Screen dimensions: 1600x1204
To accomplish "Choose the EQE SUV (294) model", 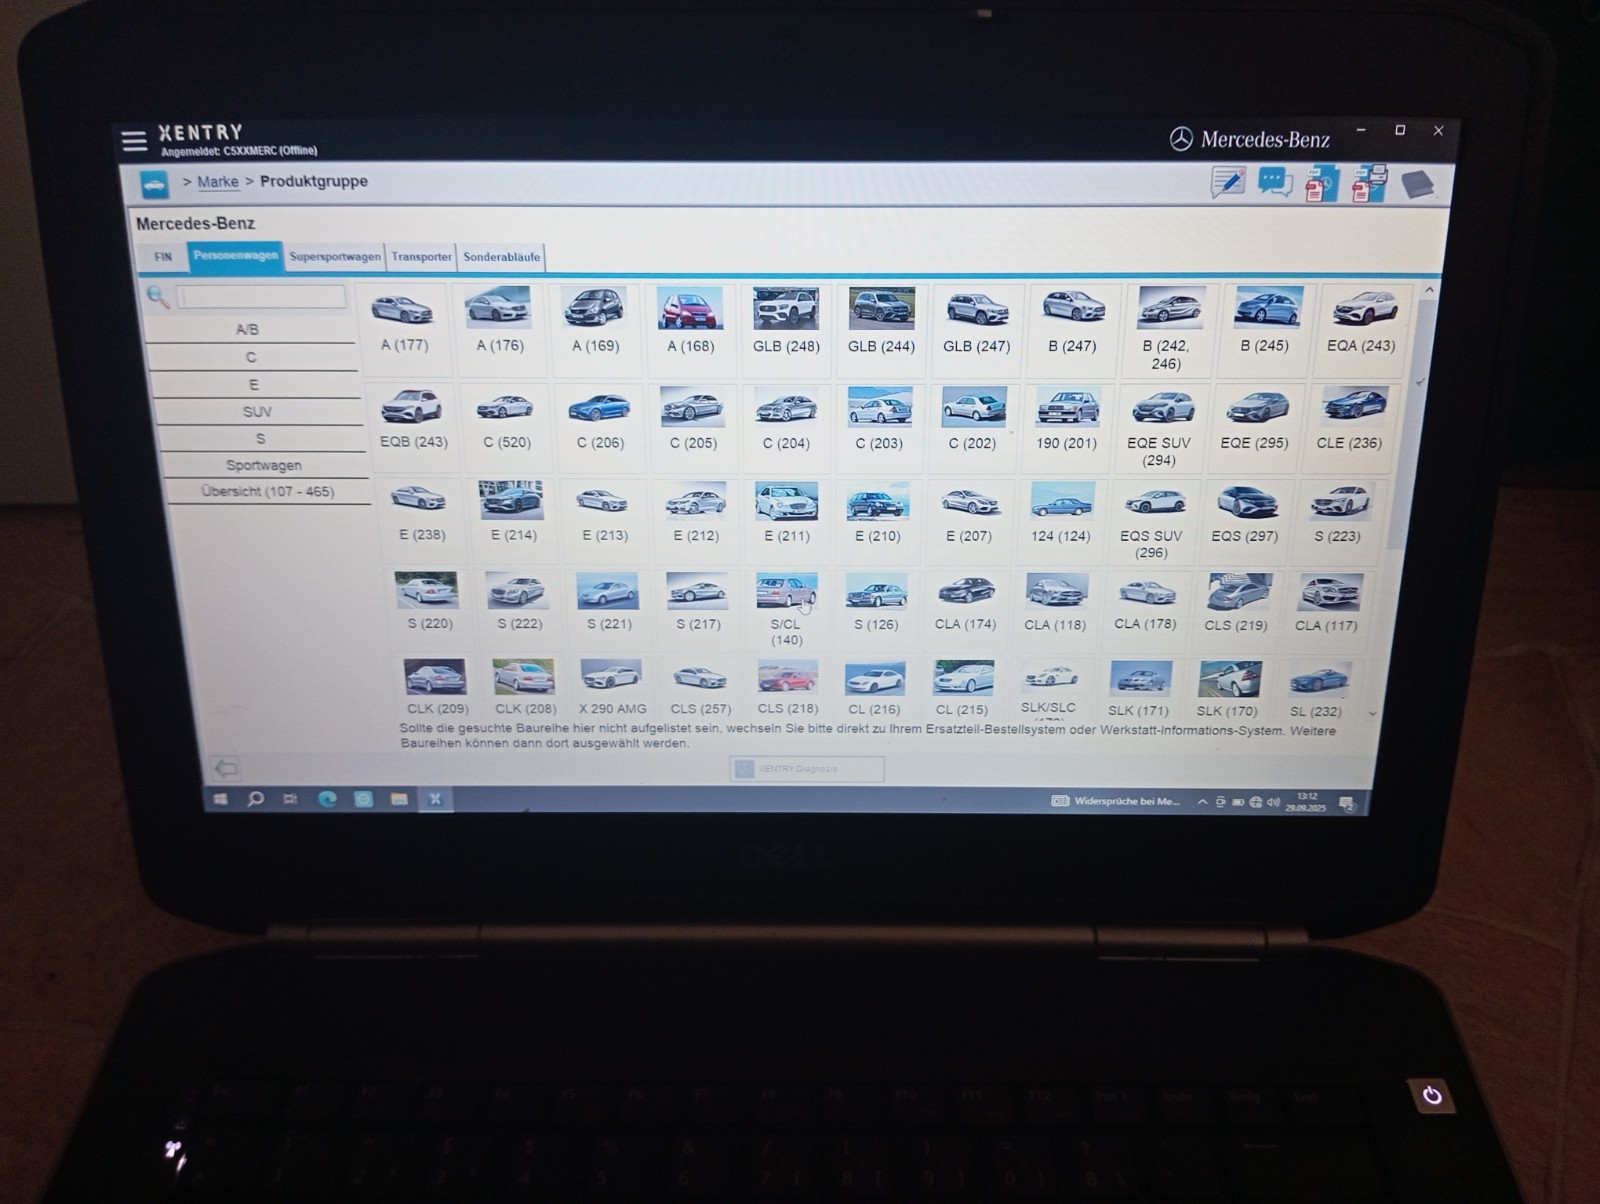I will tap(1159, 428).
